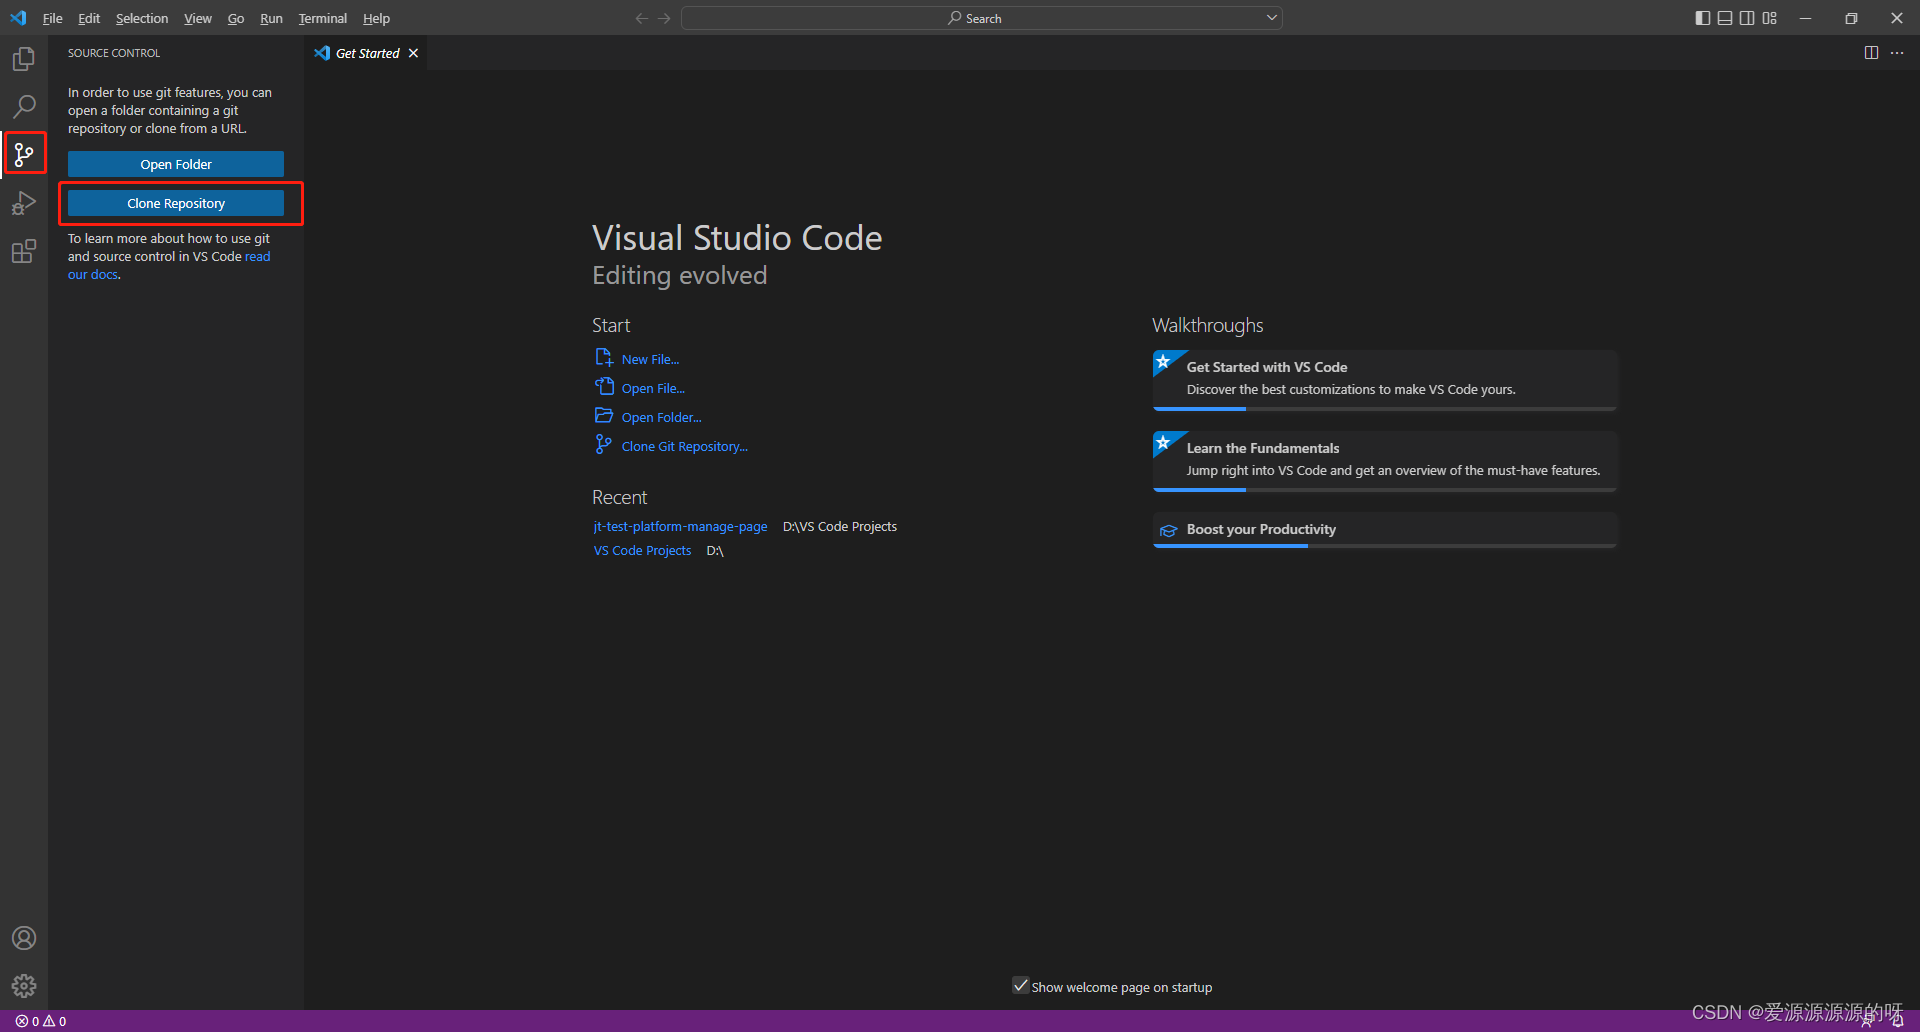Open the Edit menu
The image size is (1920, 1032).
coord(89,18)
